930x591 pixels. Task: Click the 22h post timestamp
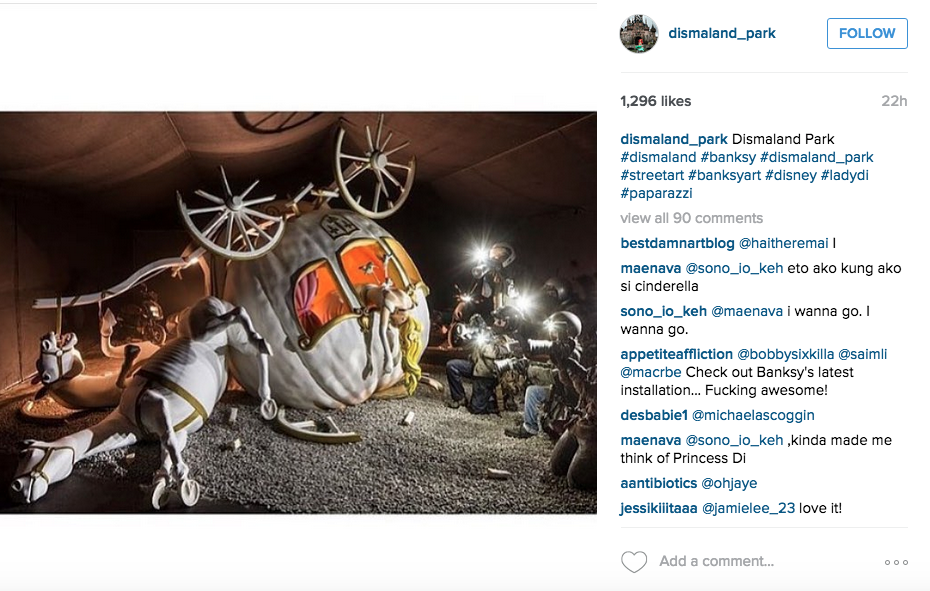pos(894,101)
